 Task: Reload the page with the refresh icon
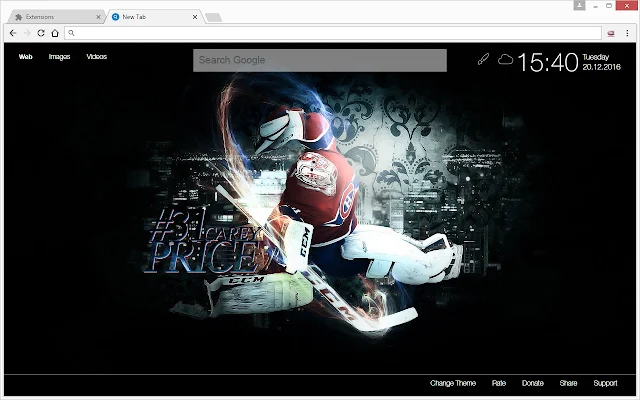[41, 33]
